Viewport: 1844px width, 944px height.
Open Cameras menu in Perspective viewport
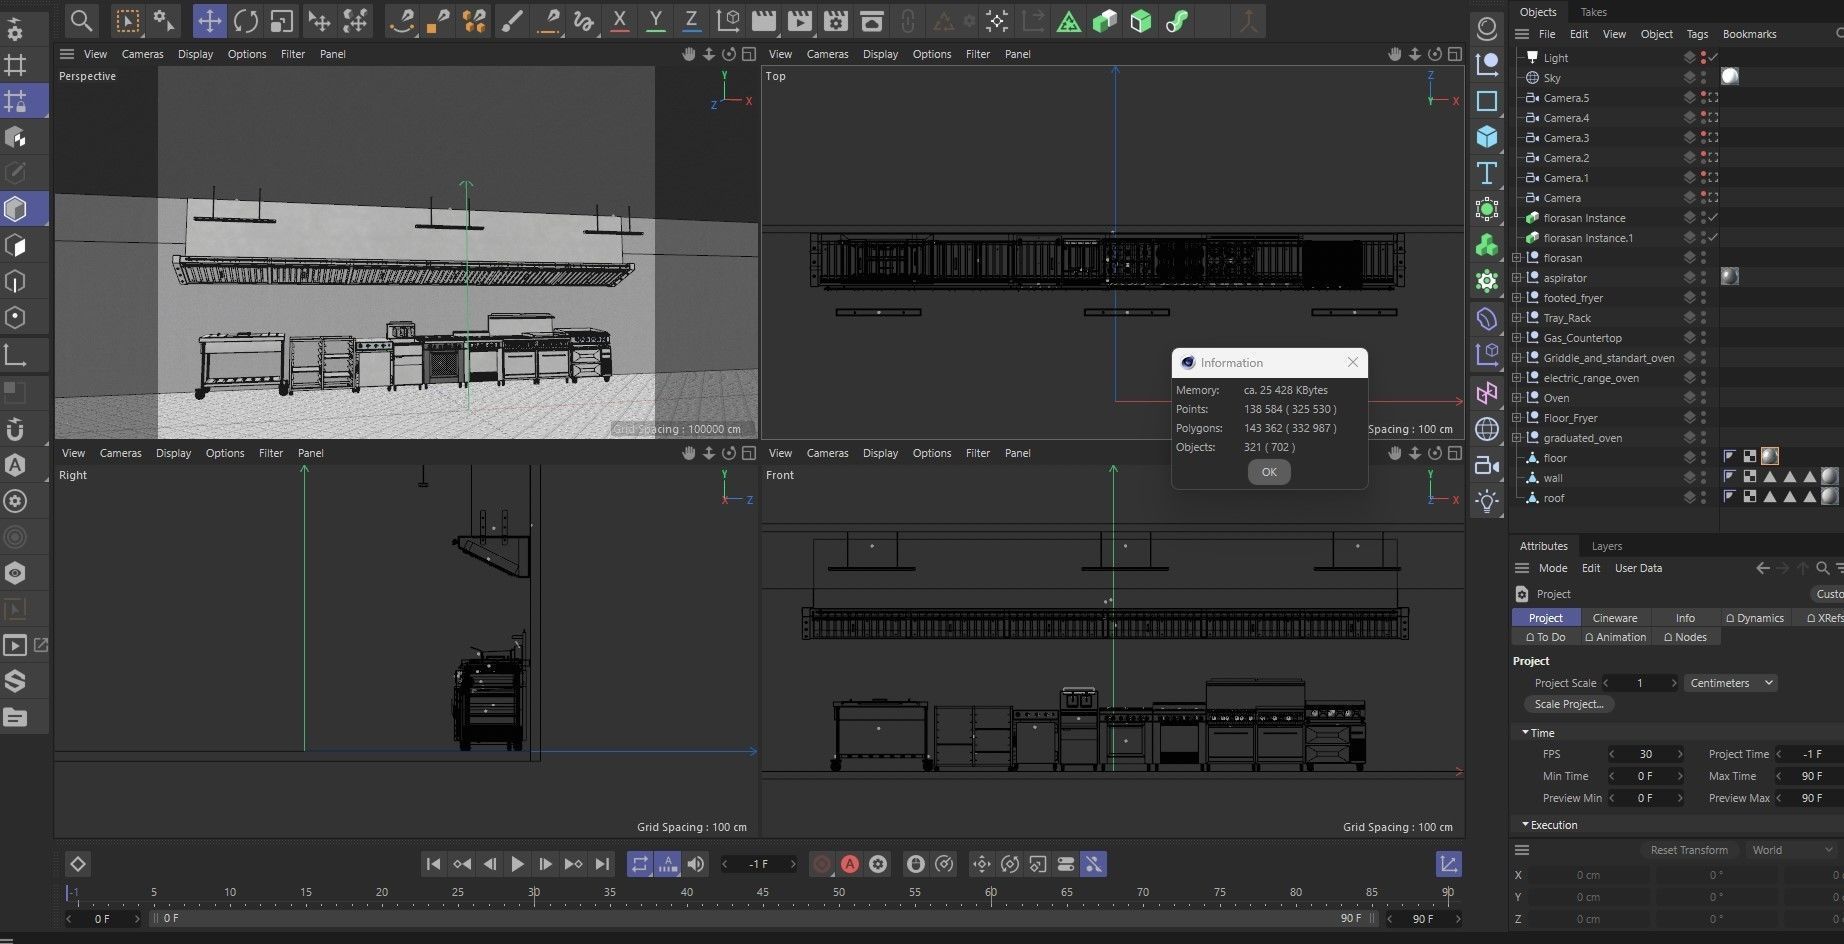(x=143, y=54)
